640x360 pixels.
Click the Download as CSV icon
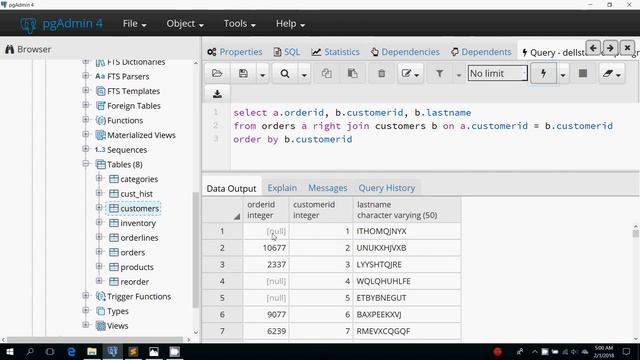(217, 94)
